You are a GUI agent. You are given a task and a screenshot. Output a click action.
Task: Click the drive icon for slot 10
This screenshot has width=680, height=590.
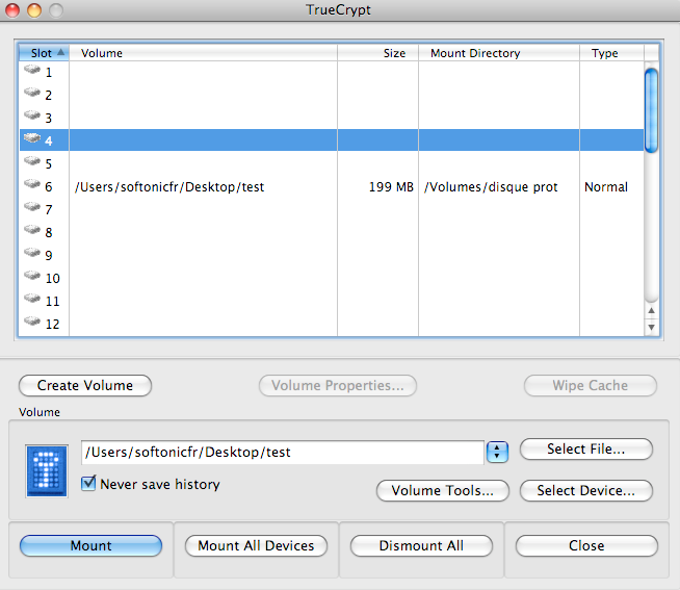(32, 276)
